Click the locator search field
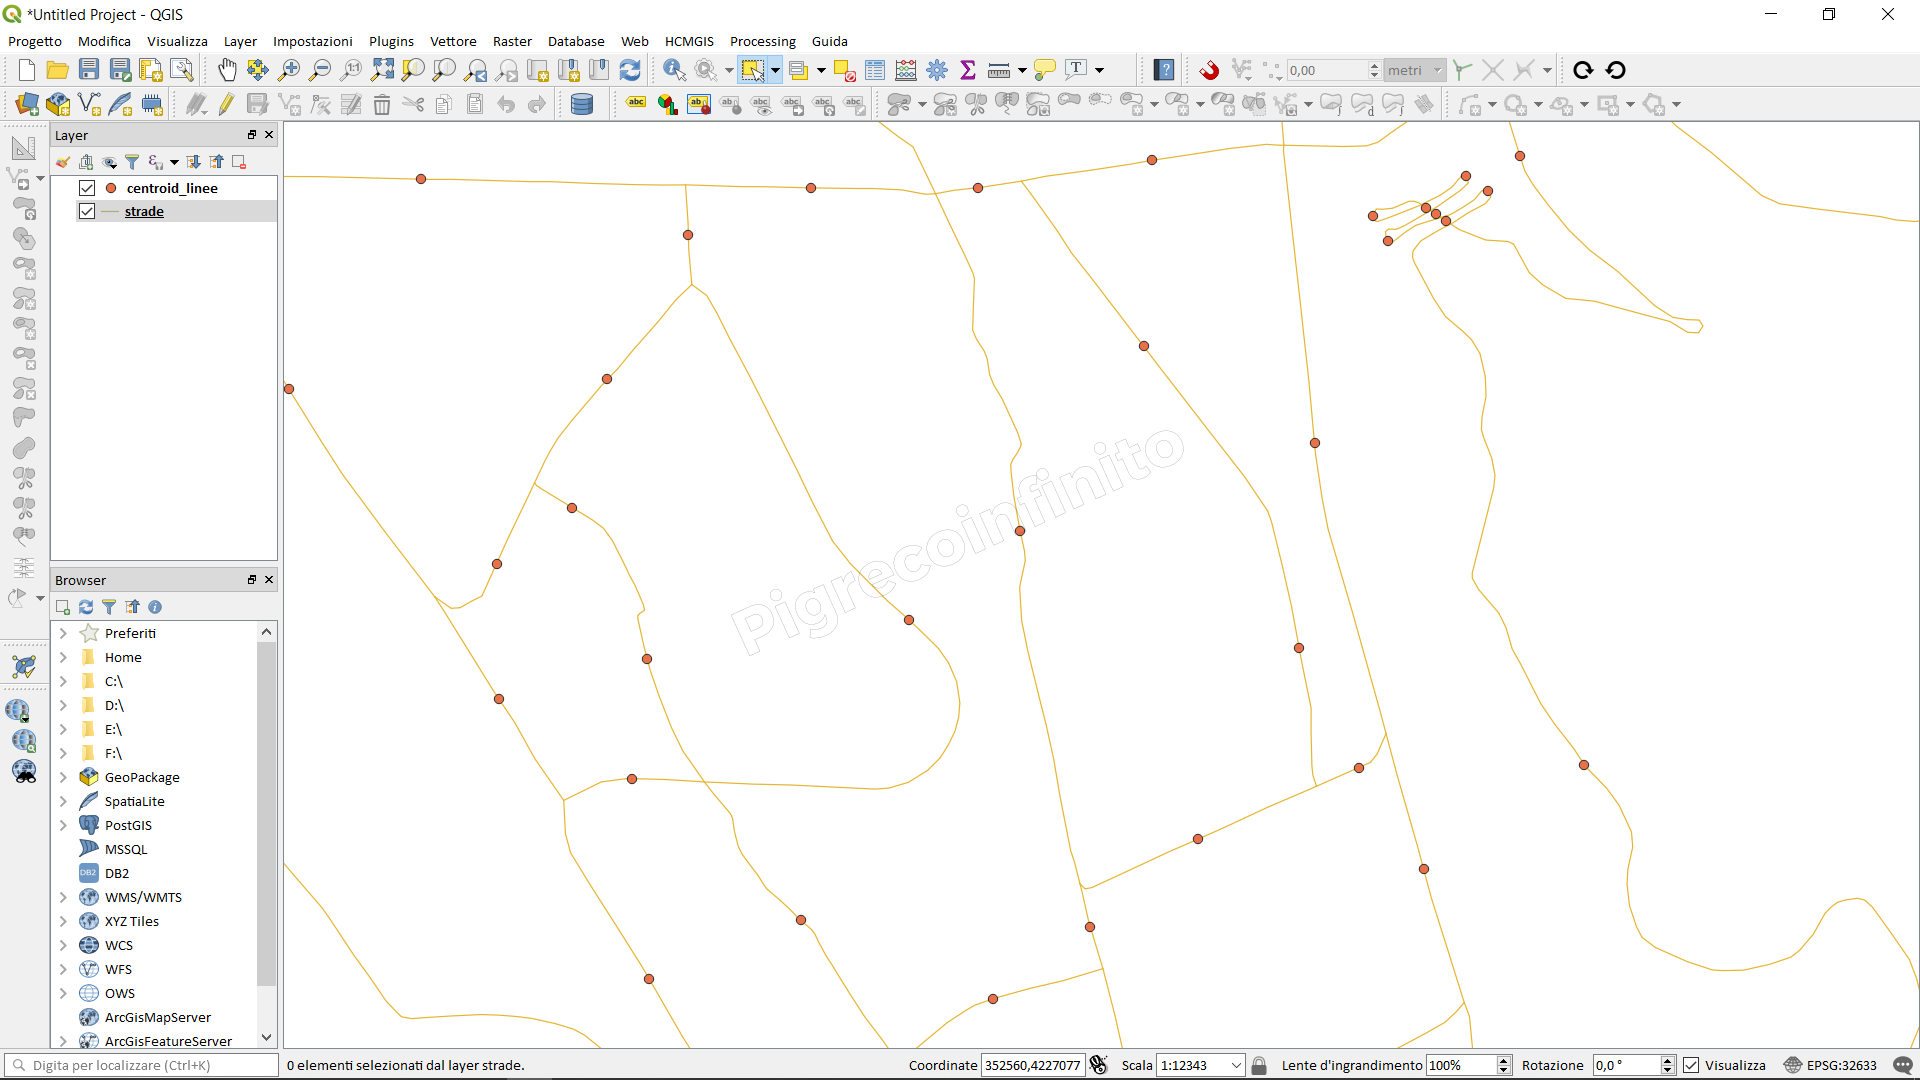The image size is (1920, 1080). (141, 1066)
